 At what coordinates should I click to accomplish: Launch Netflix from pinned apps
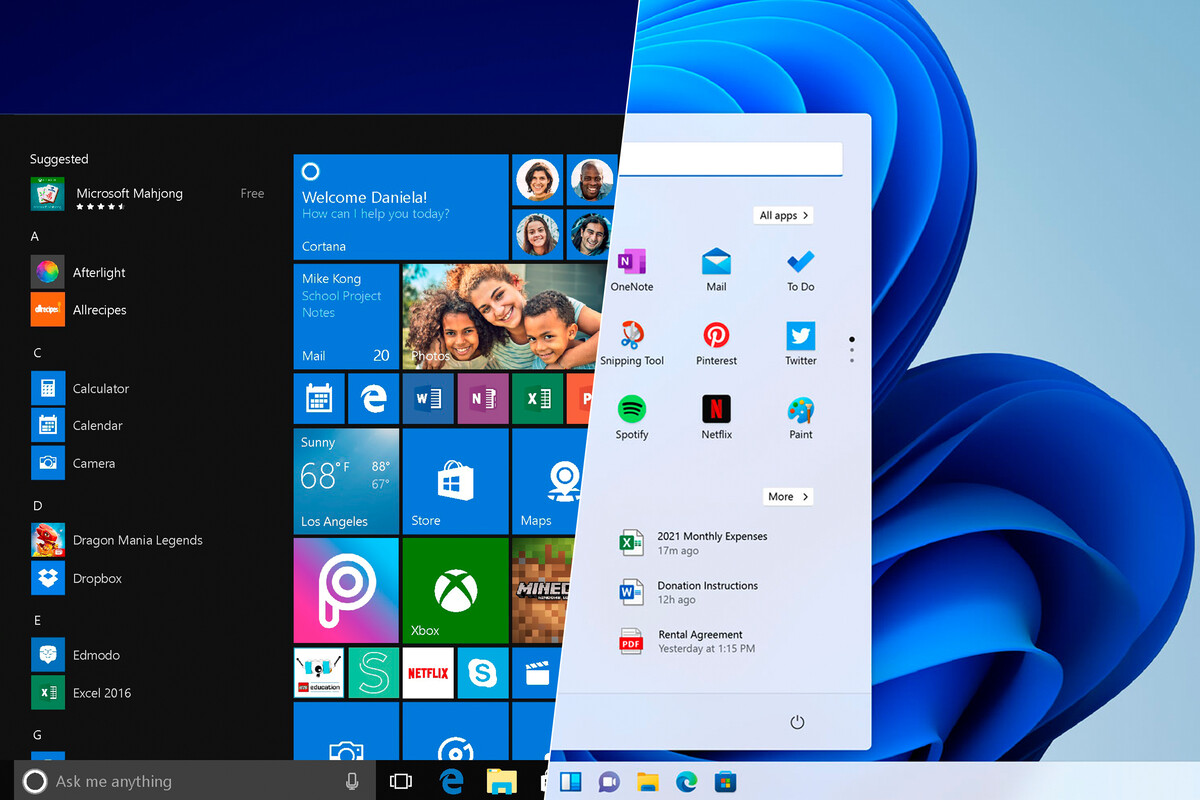pyautogui.click(x=716, y=410)
